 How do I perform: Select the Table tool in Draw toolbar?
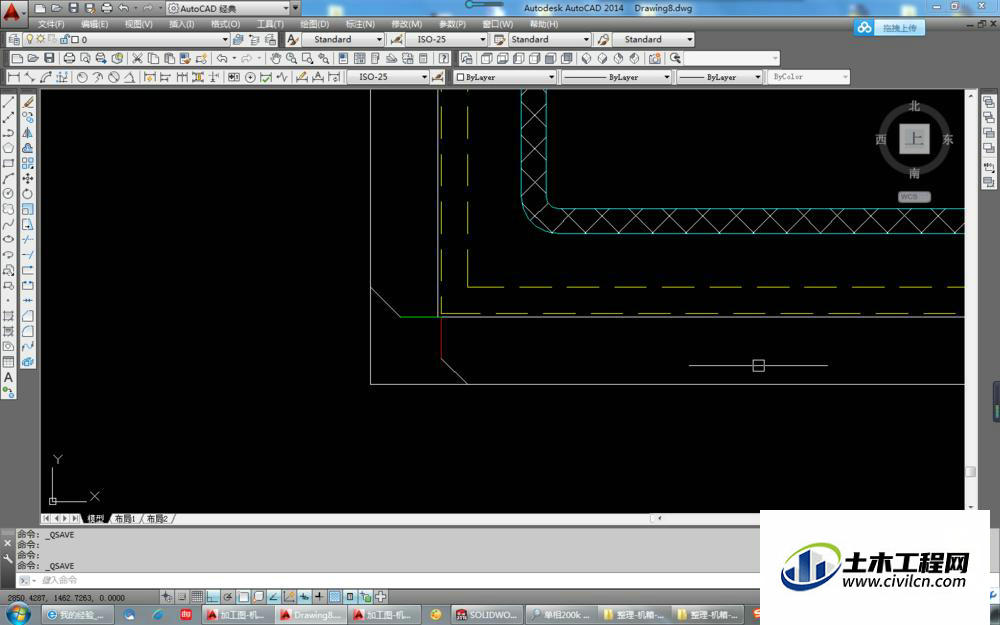click(8, 362)
